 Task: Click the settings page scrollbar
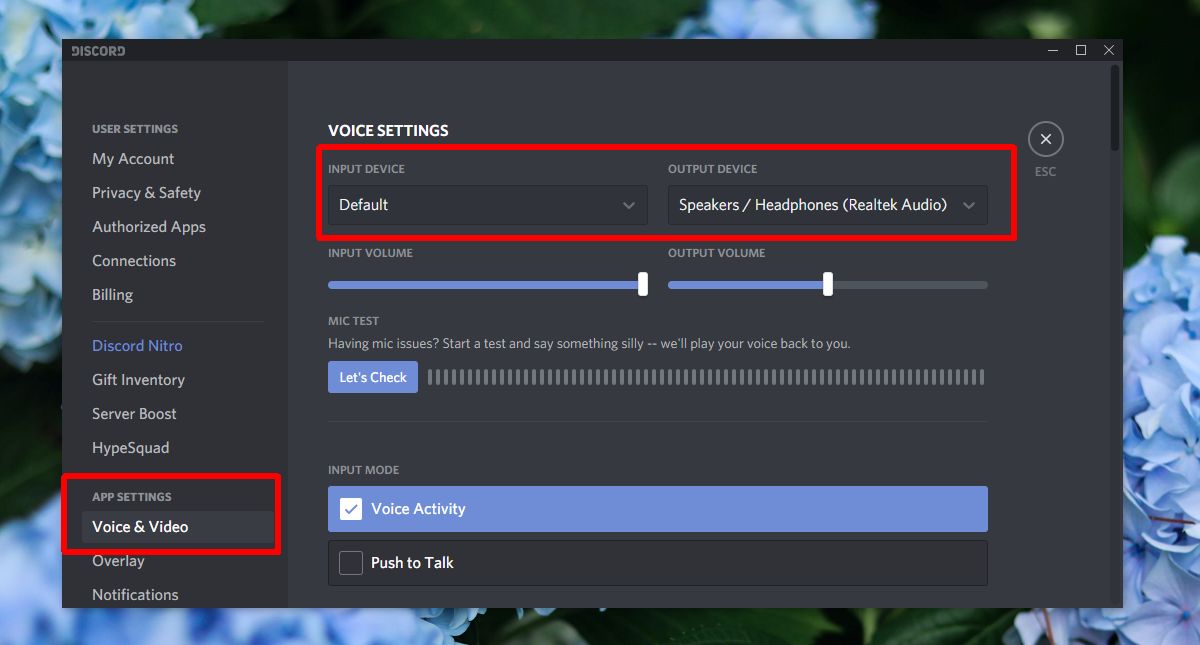click(1116, 108)
